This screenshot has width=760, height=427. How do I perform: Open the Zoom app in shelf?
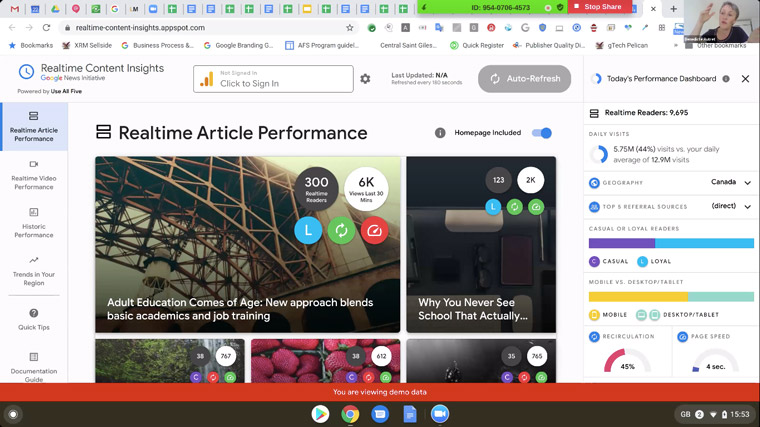click(440, 414)
